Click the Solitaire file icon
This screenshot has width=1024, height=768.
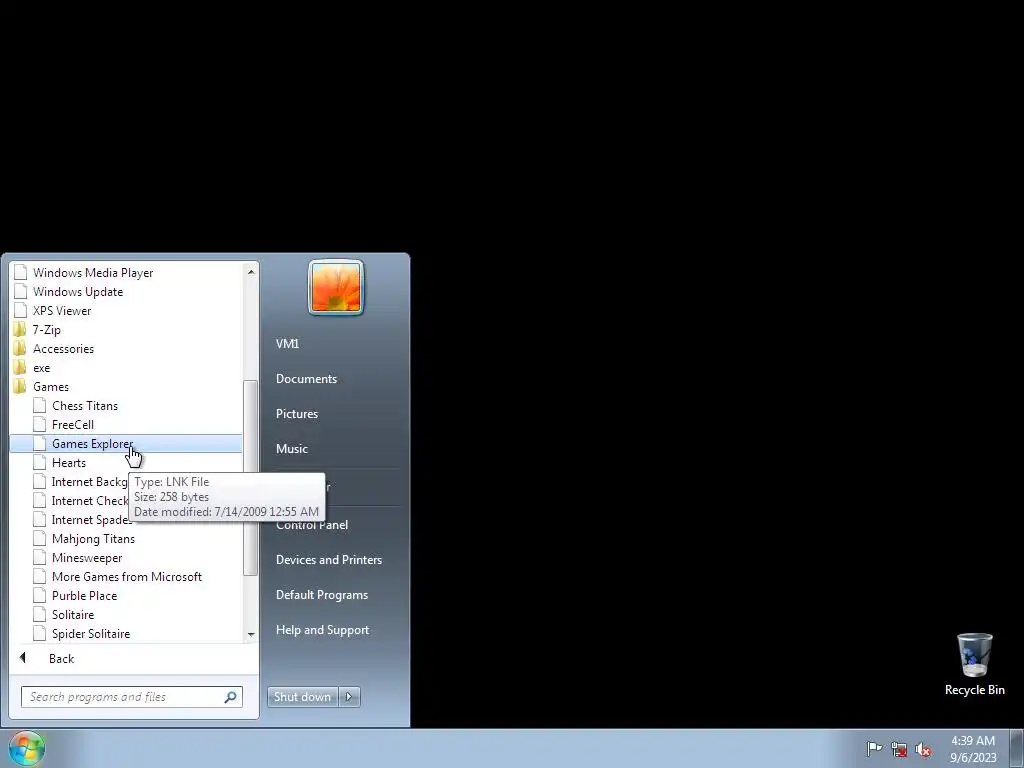point(40,615)
